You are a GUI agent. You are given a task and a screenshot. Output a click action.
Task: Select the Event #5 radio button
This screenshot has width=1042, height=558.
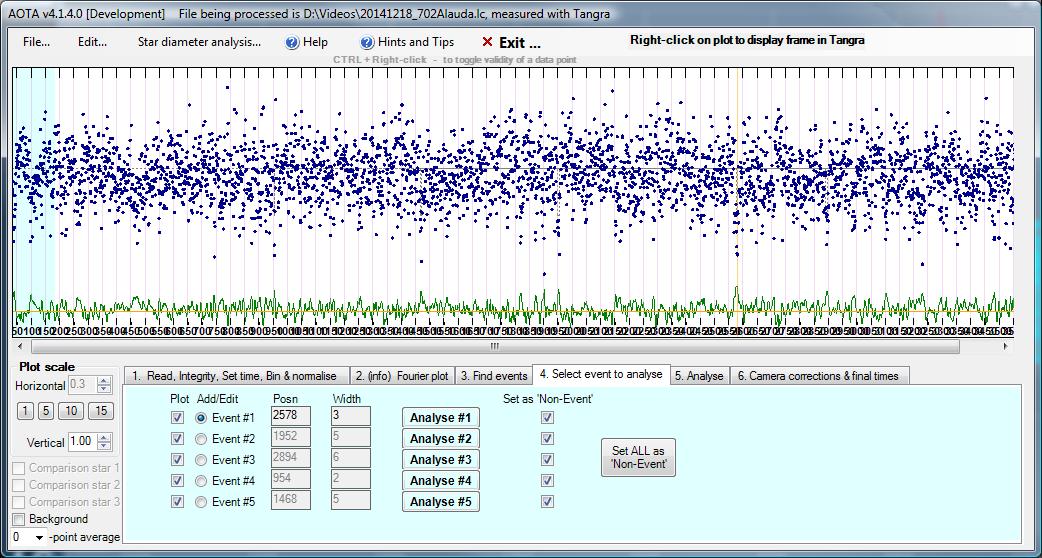[201, 502]
